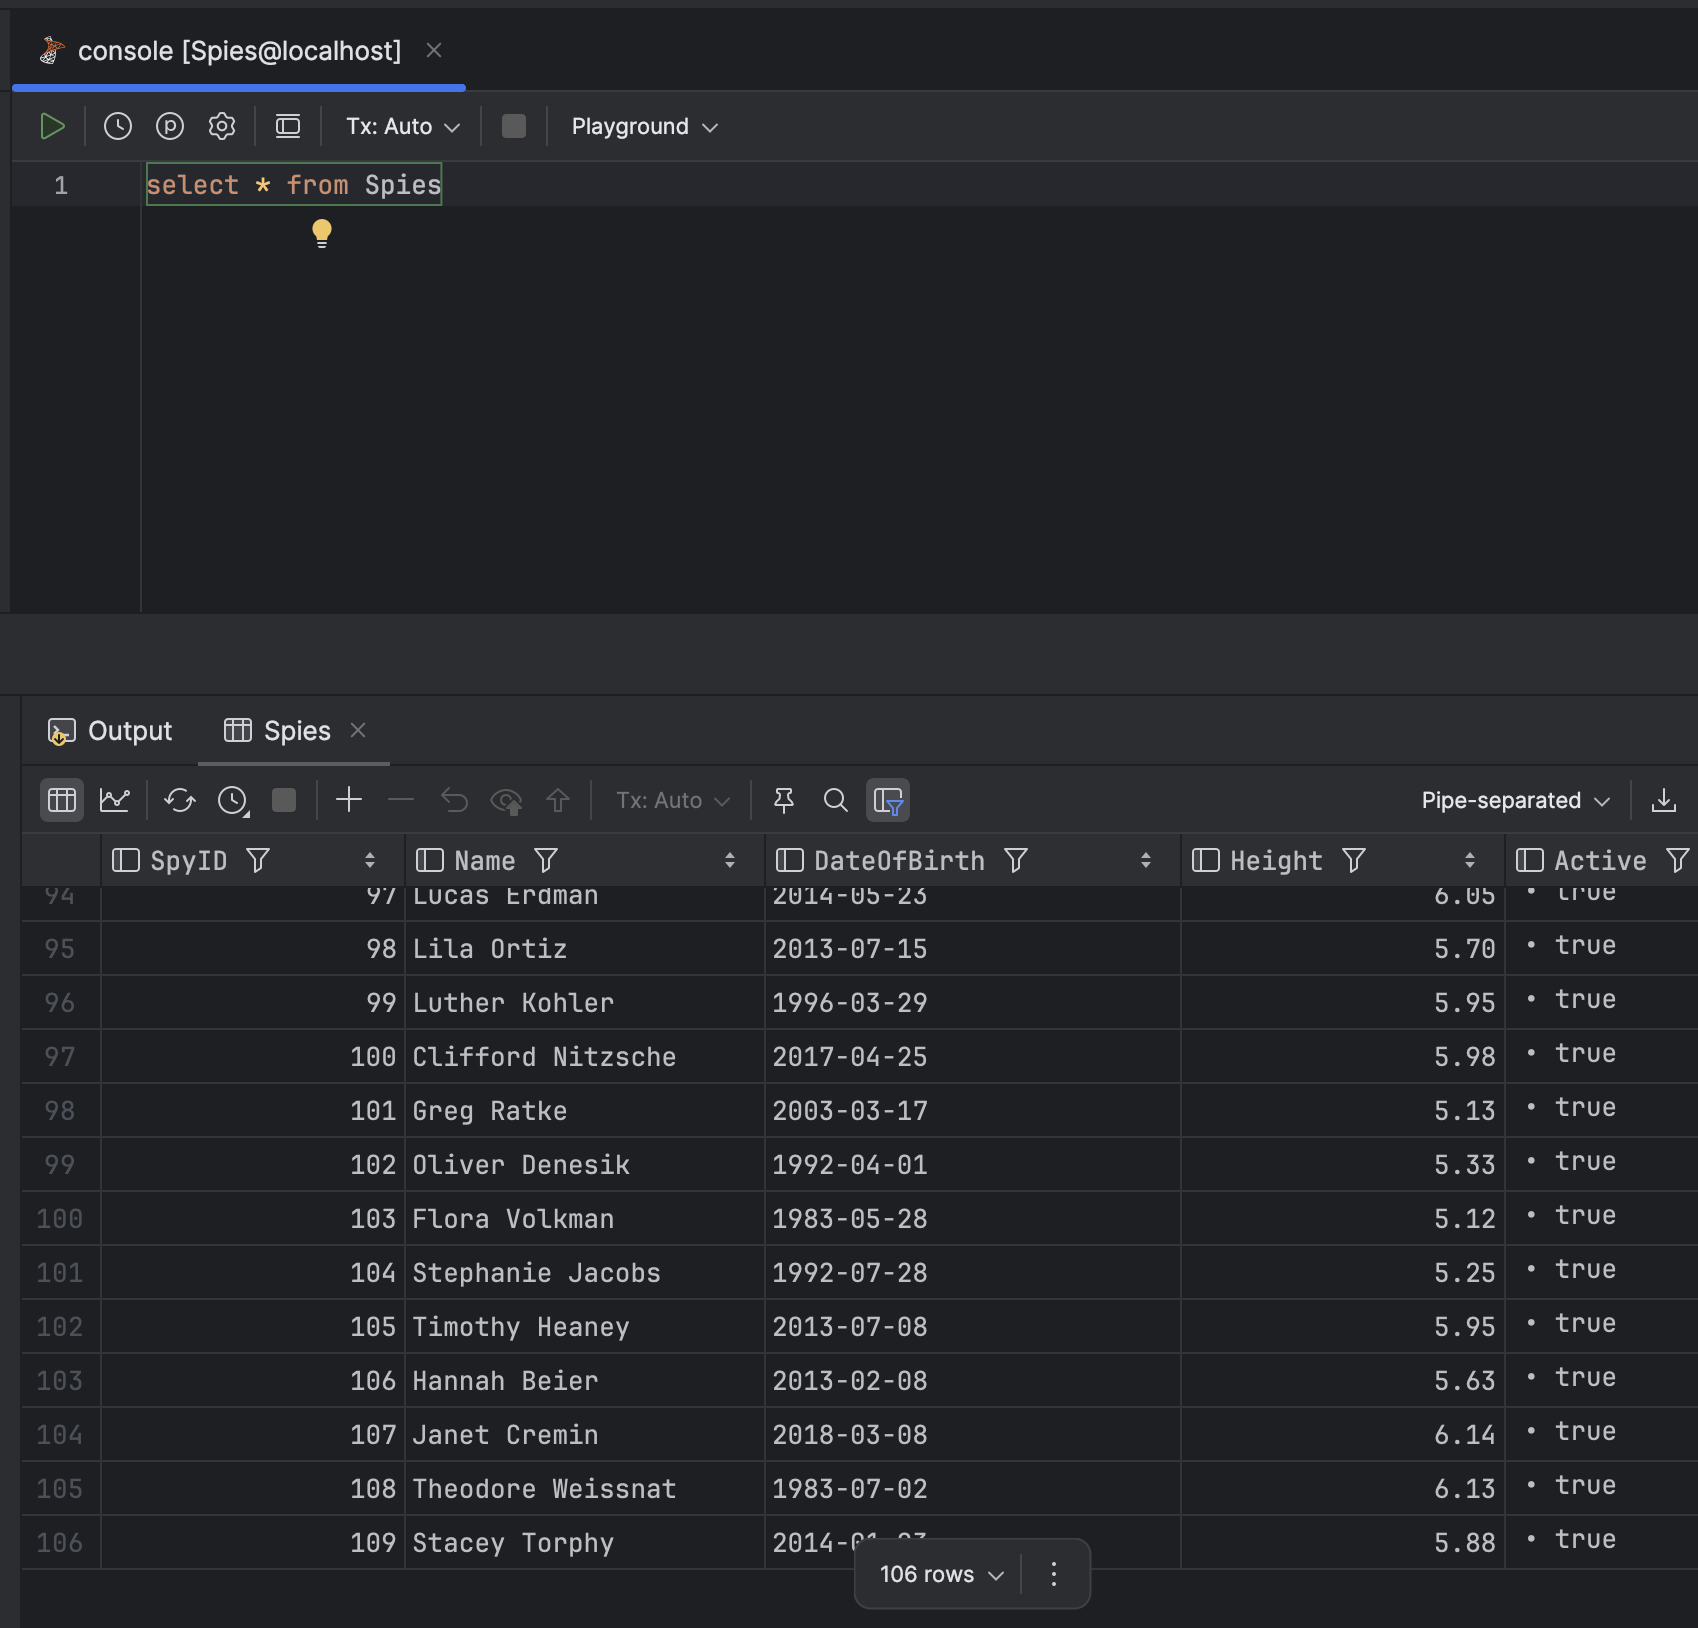Open the Pipe-separated format dropdown
This screenshot has width=1698, height=1628.
(x=1515, y=800)
